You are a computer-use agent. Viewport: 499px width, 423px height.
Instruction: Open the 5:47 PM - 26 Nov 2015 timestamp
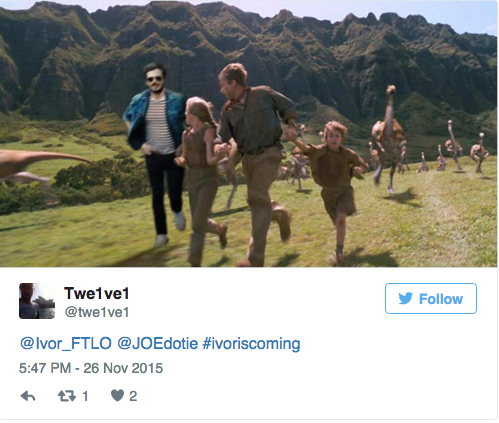[91, 368]
